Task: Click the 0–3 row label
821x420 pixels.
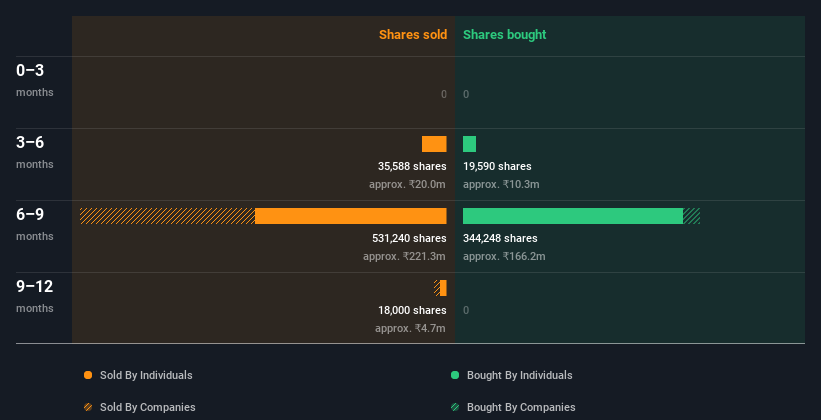Action: click(x=30, y=70)
